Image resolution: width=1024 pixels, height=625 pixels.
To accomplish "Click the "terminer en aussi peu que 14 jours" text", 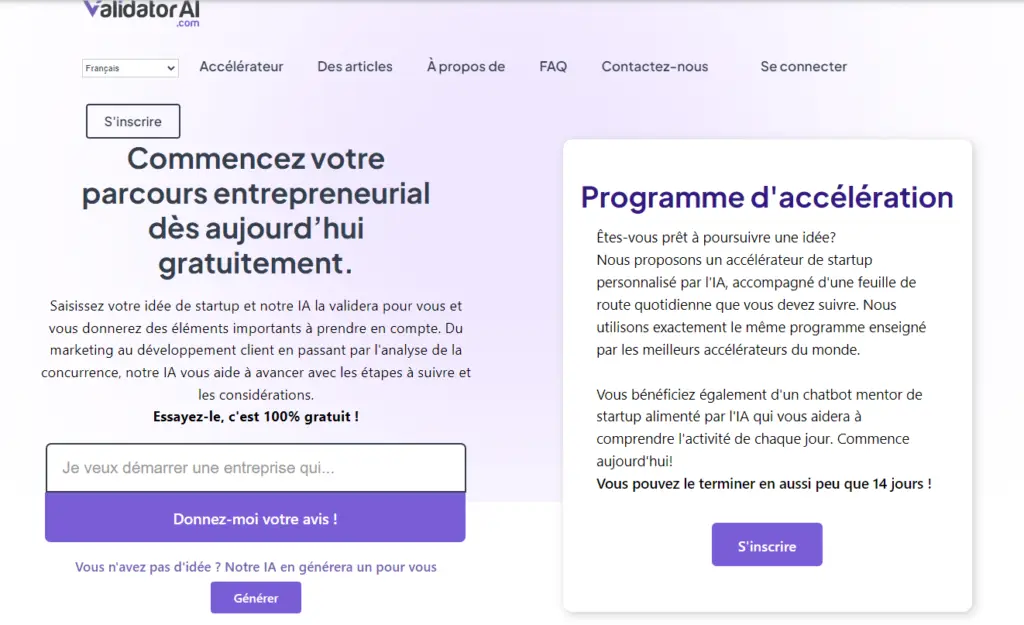I will 764,483.
